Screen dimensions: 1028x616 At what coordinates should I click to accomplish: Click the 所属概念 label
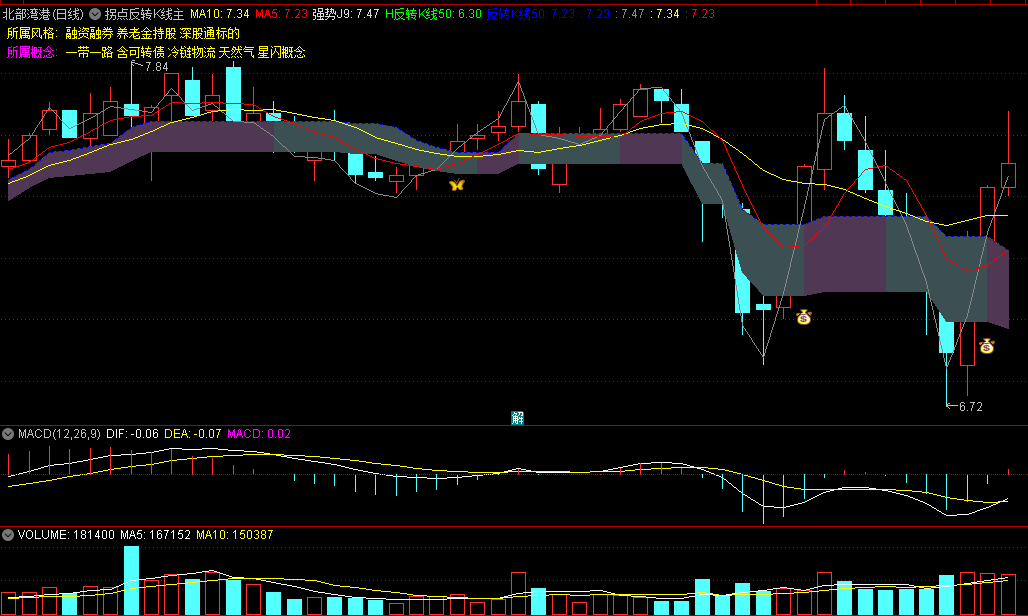tap(31, 52)
